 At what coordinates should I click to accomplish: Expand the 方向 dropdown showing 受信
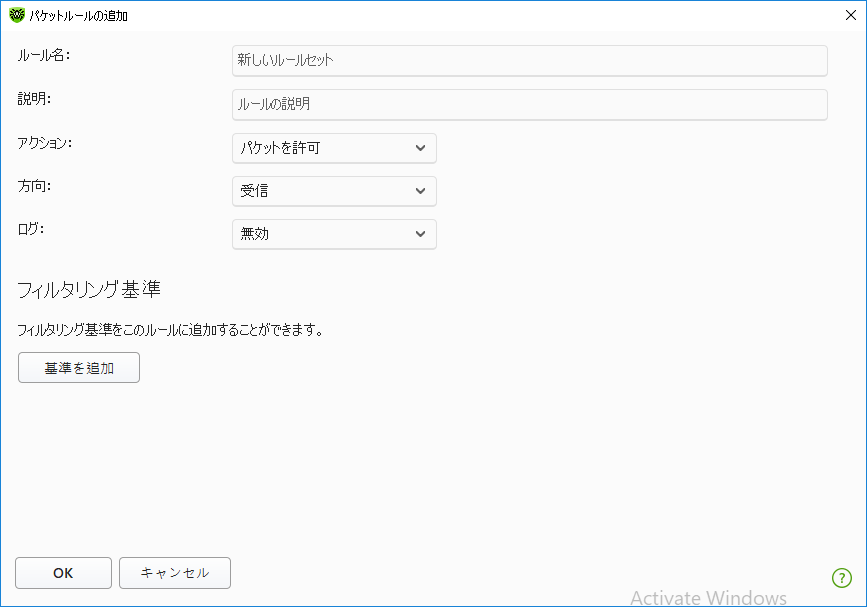334,191
